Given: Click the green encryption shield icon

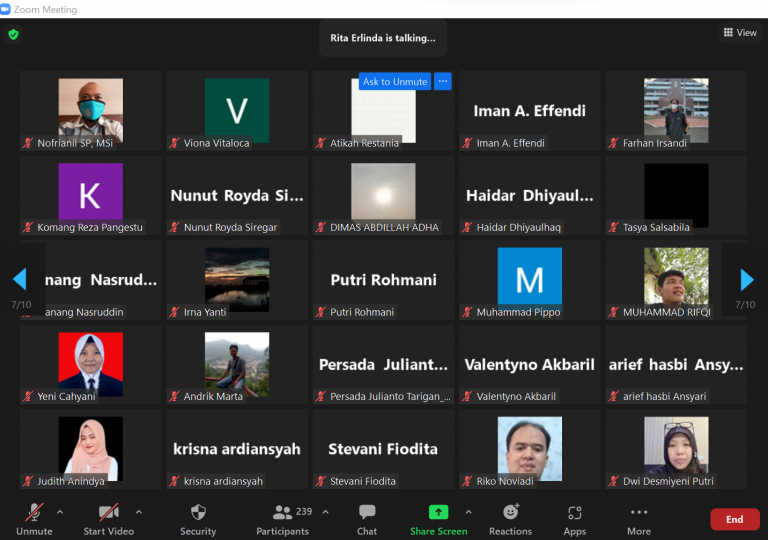Looking at the screenshot, I should coord(14,34).
